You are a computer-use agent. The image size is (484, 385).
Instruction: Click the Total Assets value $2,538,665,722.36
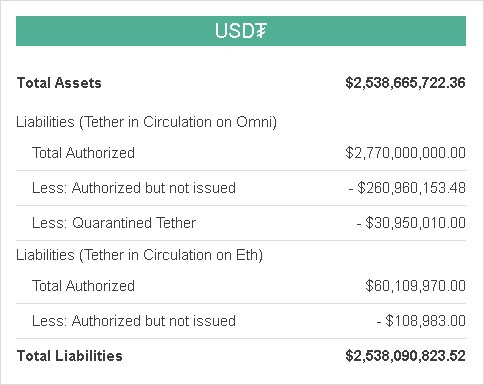coord(405,83)
